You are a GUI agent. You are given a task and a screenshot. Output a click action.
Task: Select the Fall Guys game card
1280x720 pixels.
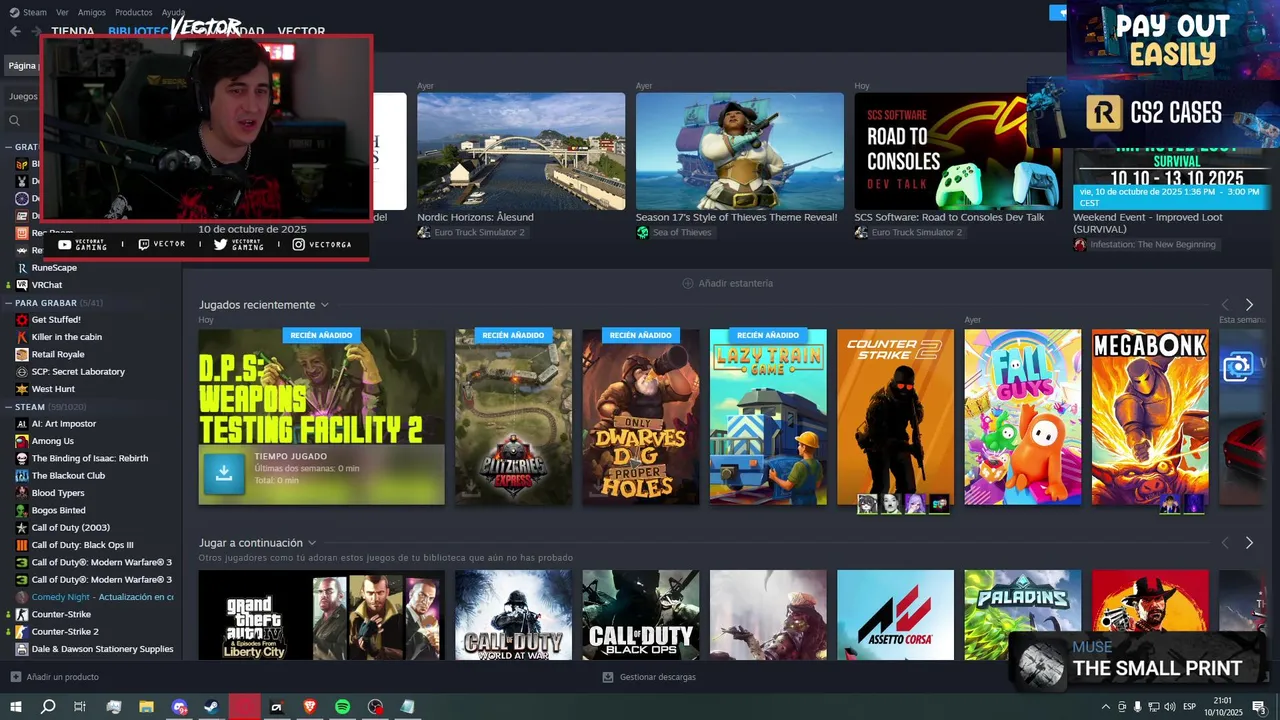(1023, 417)
